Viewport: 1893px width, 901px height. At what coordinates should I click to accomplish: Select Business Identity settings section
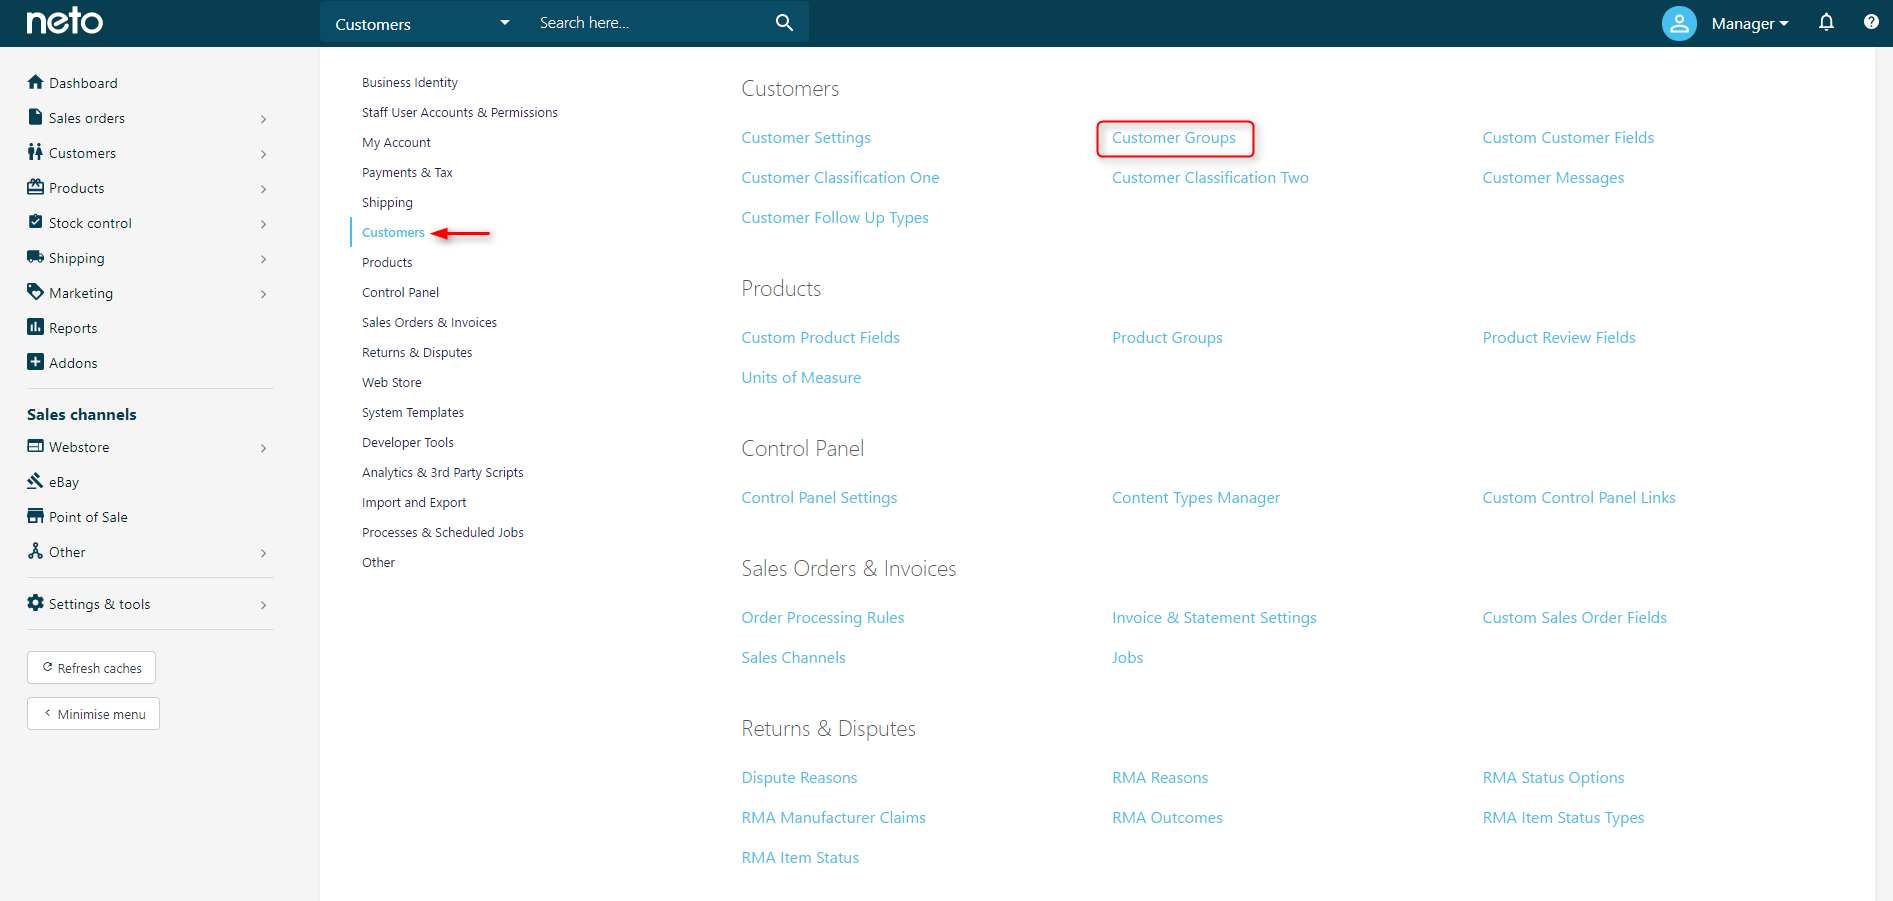coord(410,82)
